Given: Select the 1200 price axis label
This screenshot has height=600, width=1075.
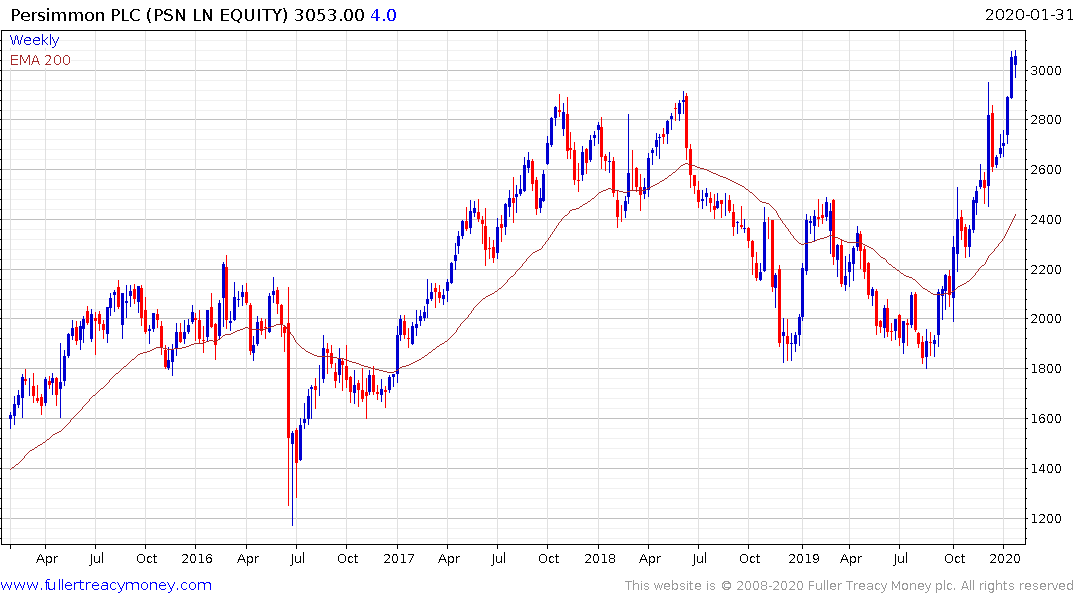Looking at the screenshot, I should [1046, 519].
